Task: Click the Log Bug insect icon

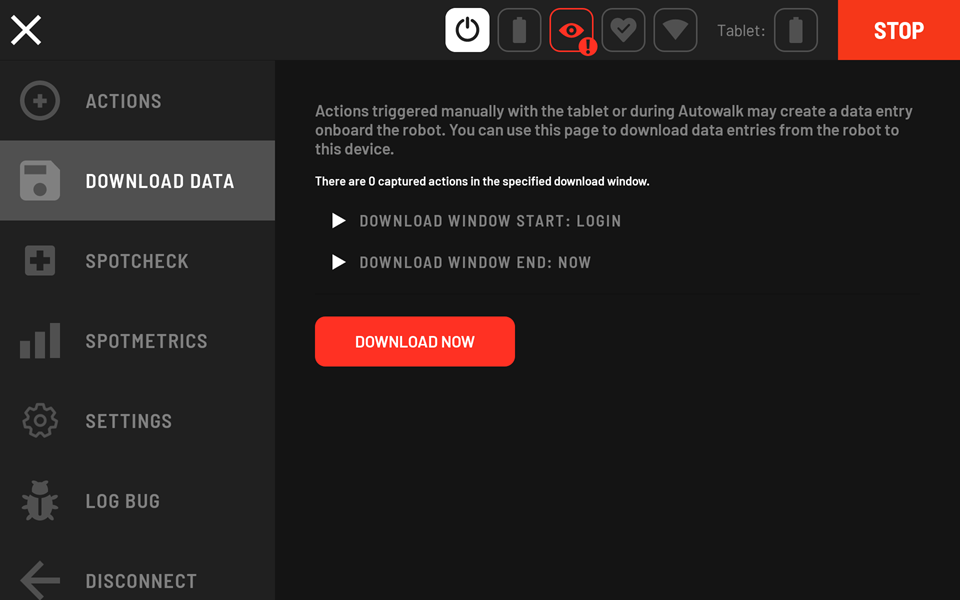Action: tap(40, 500)
